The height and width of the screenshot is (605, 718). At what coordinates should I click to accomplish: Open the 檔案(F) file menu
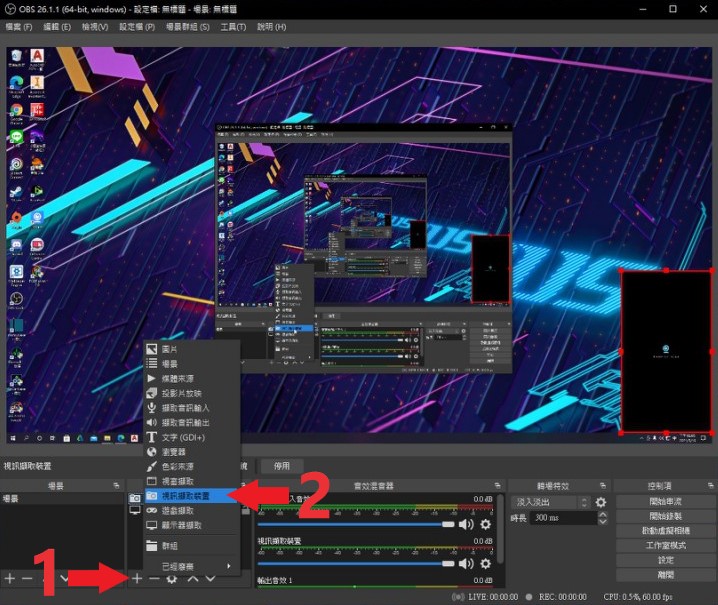click(19, 27)
